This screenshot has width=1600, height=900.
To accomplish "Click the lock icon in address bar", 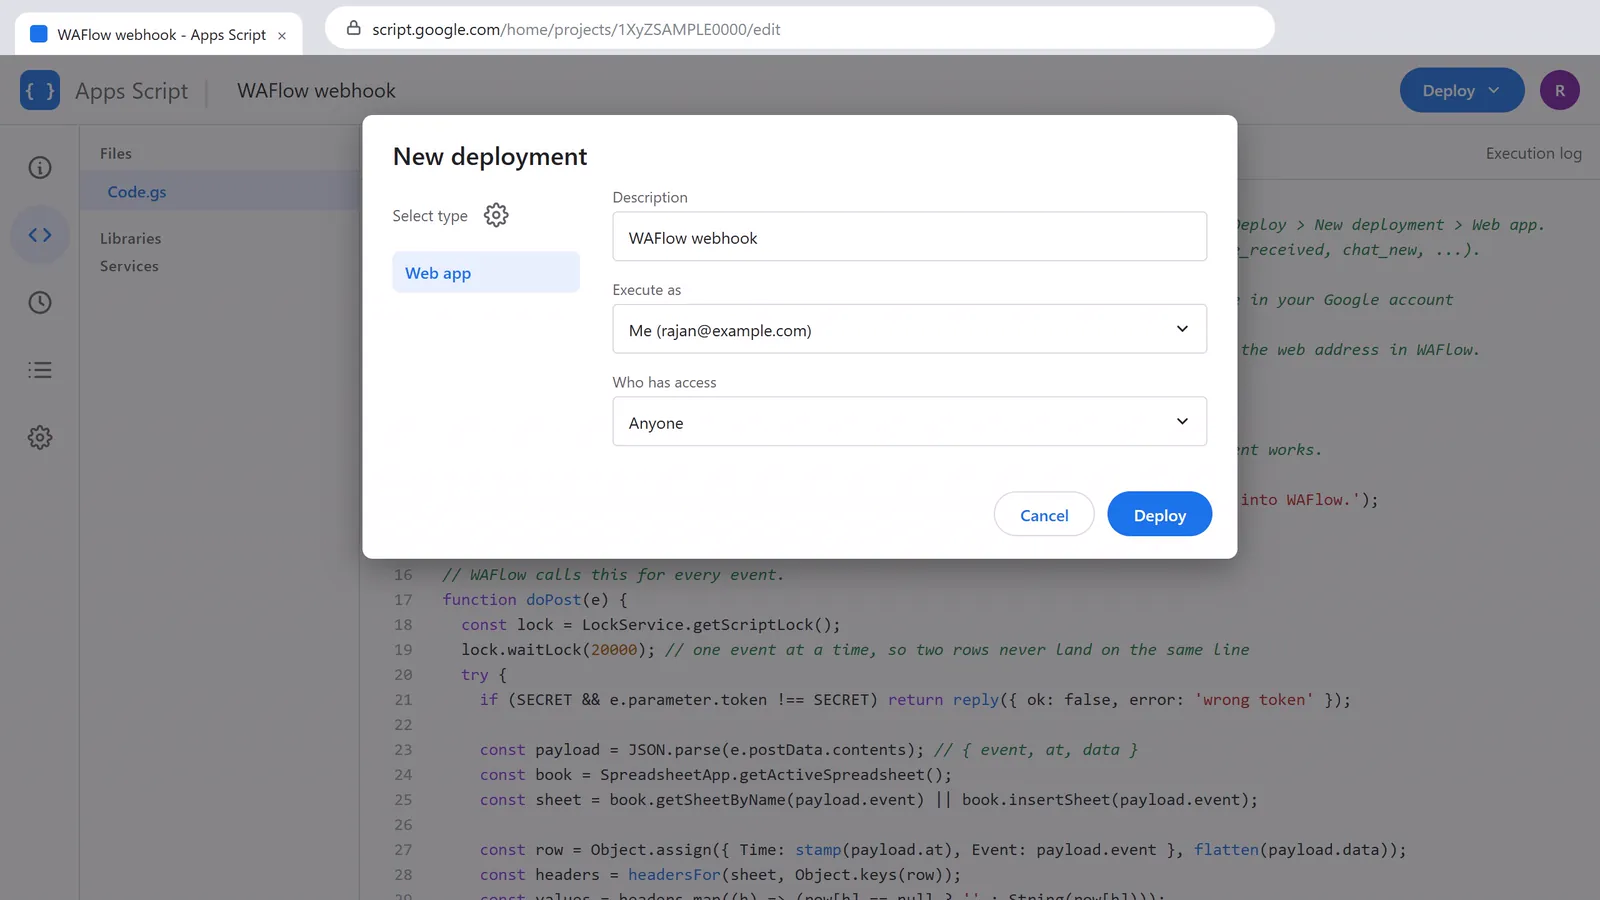I will 353,29.
